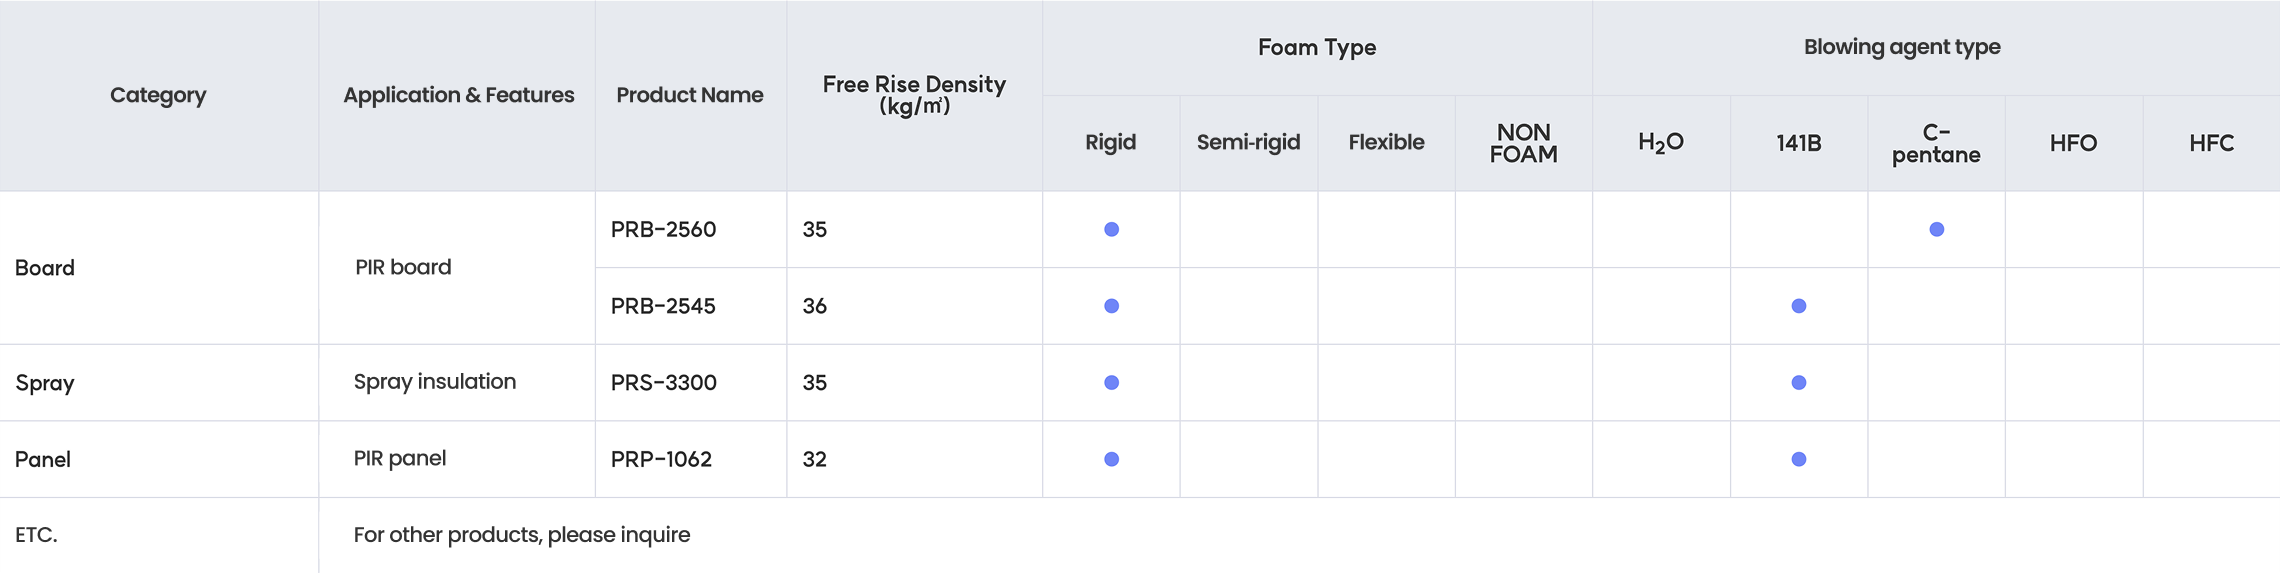Click the NON FOAM column header
Viewport: 2280px width, 573px height.
coord(1523,143)
